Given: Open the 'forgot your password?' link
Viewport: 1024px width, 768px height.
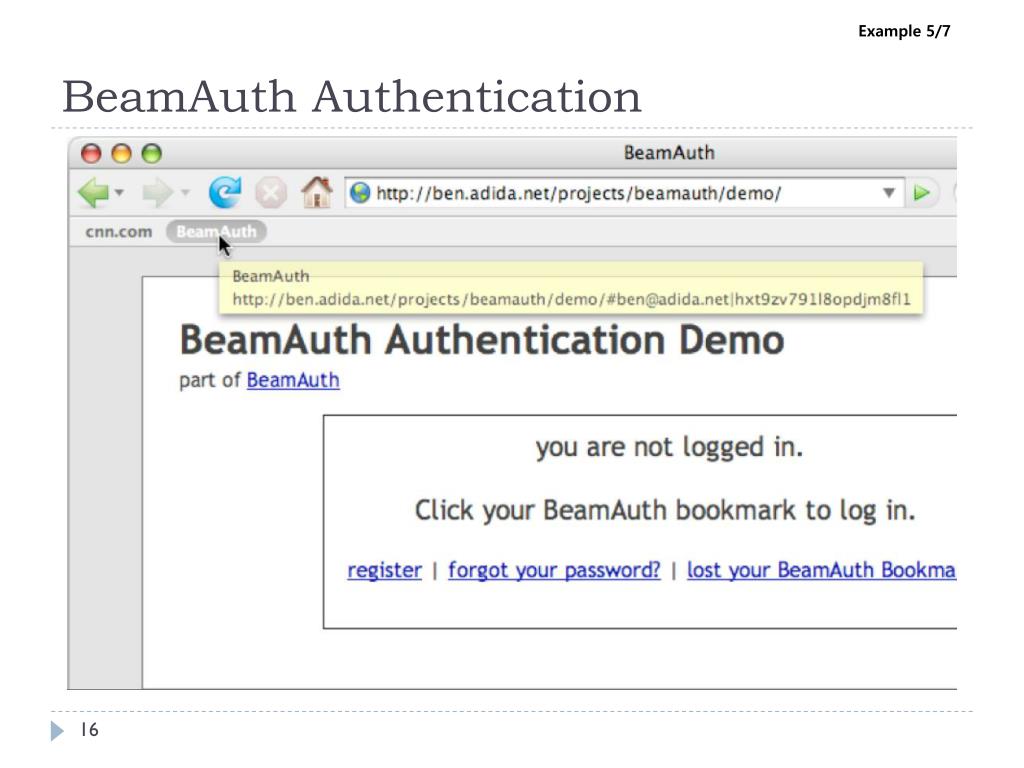Looking at the screenshot, I should [x=554, y=570].
